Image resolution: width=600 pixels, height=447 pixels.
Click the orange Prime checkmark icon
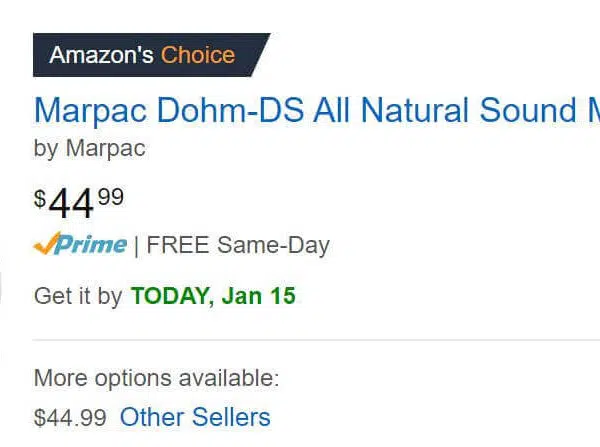point(47,243)
